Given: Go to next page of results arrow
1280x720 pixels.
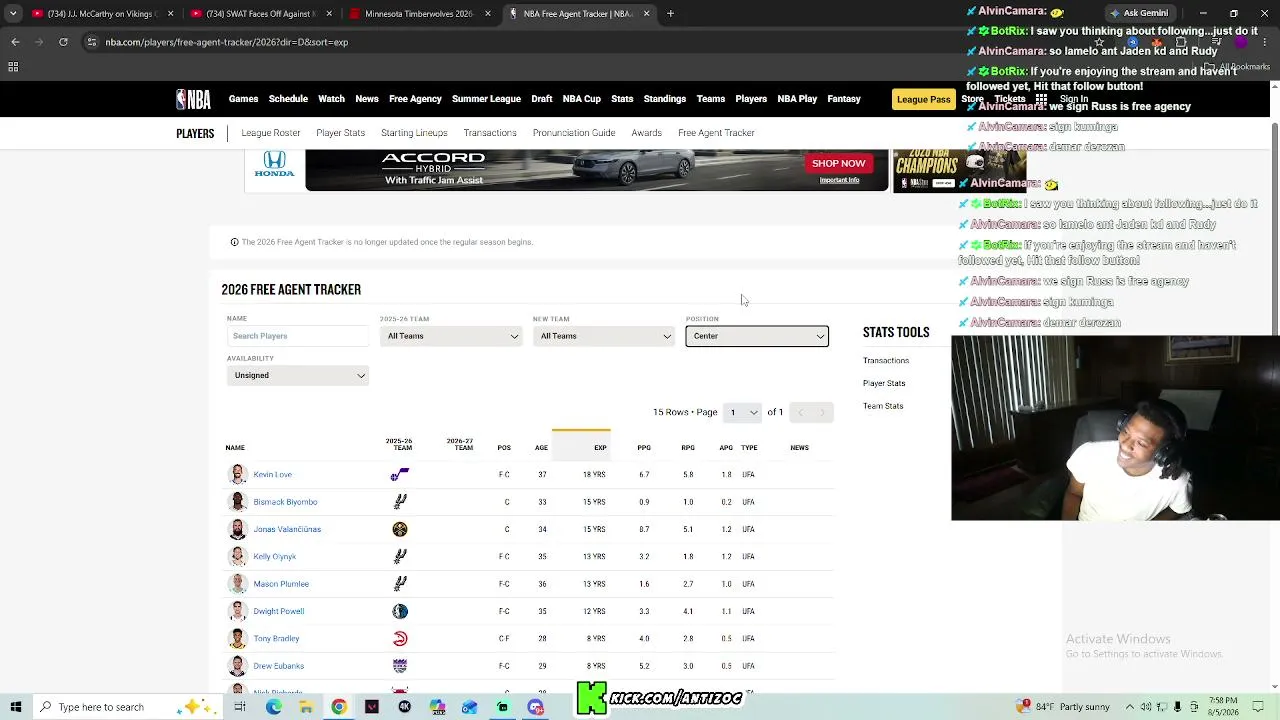Looking at the screenshot, I should (823, 412).
